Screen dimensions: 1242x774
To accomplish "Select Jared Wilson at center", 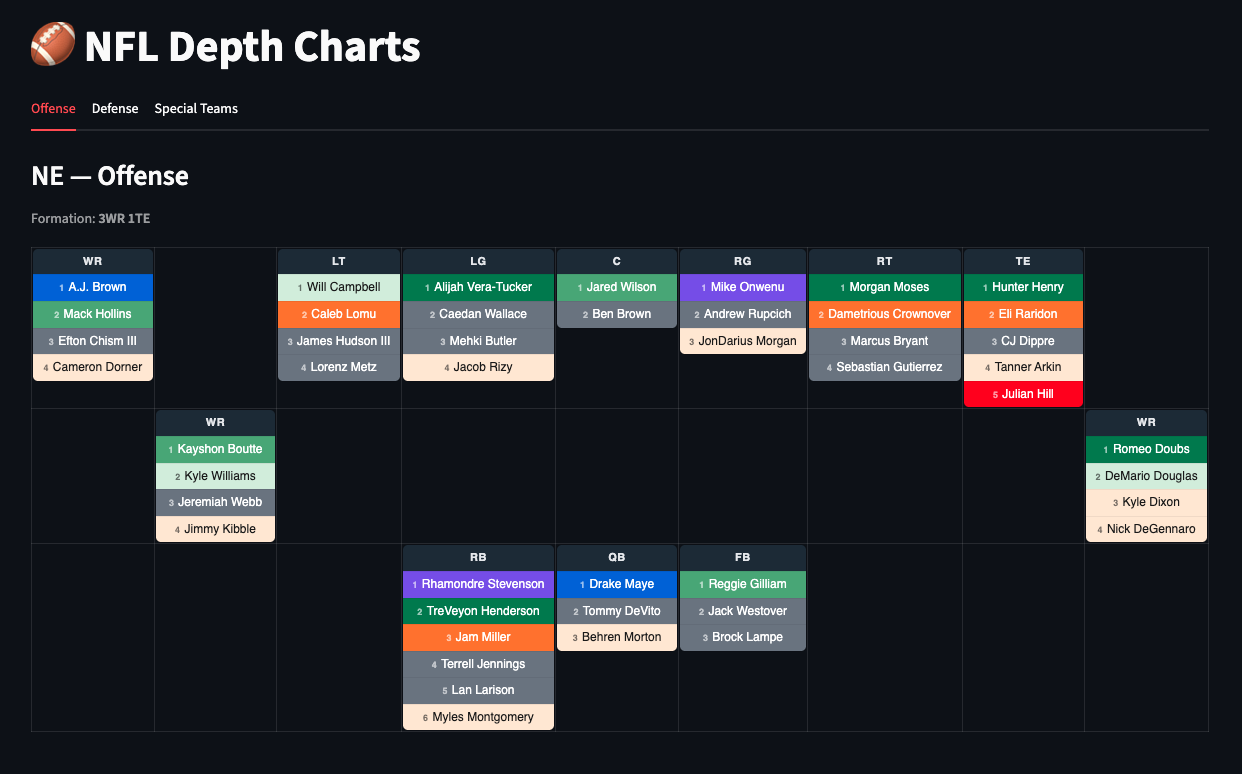I will click(x=616, y=287).
